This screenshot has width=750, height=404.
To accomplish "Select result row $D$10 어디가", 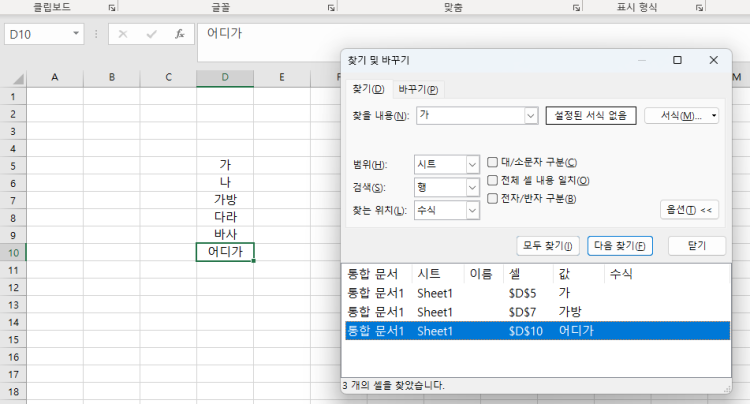I will [x=538, y=331].
